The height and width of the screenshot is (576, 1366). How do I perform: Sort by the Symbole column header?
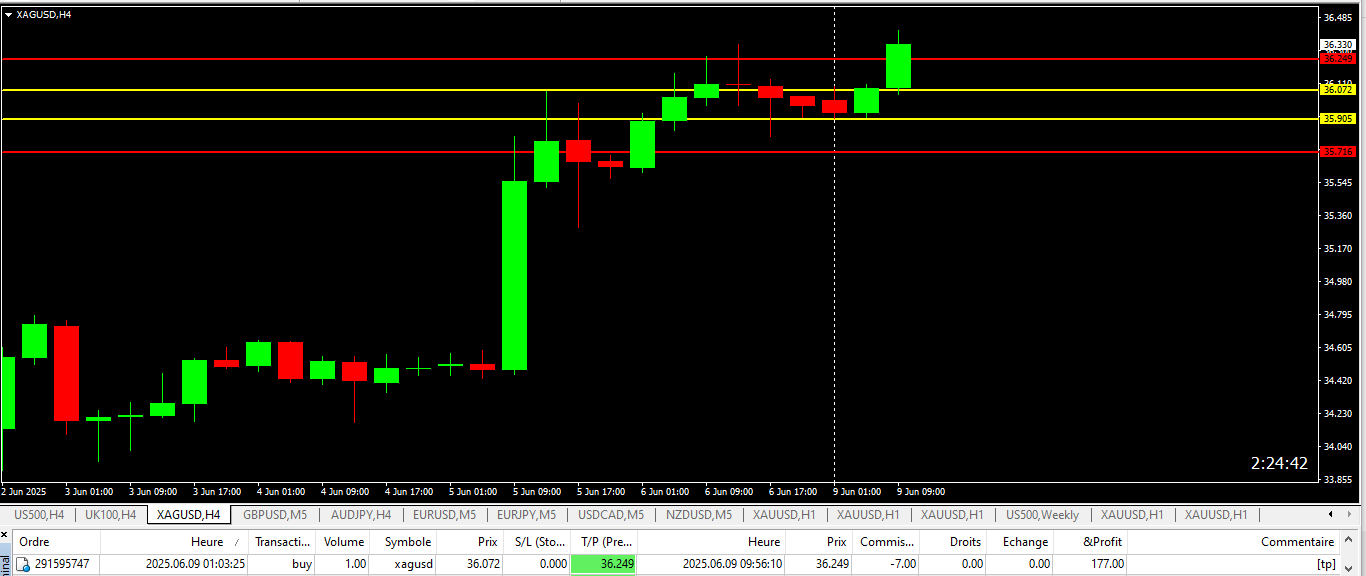tap(403, 542)
